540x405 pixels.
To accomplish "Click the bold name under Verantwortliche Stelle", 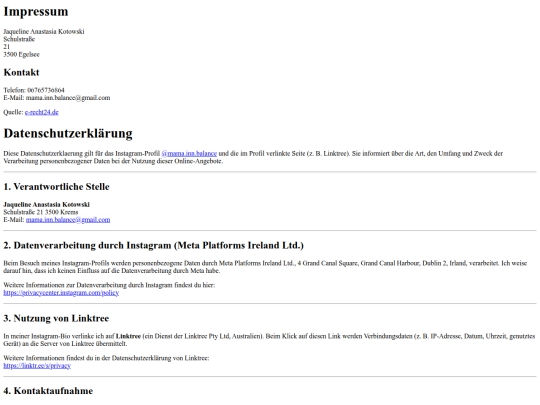I will coord(46,204).
